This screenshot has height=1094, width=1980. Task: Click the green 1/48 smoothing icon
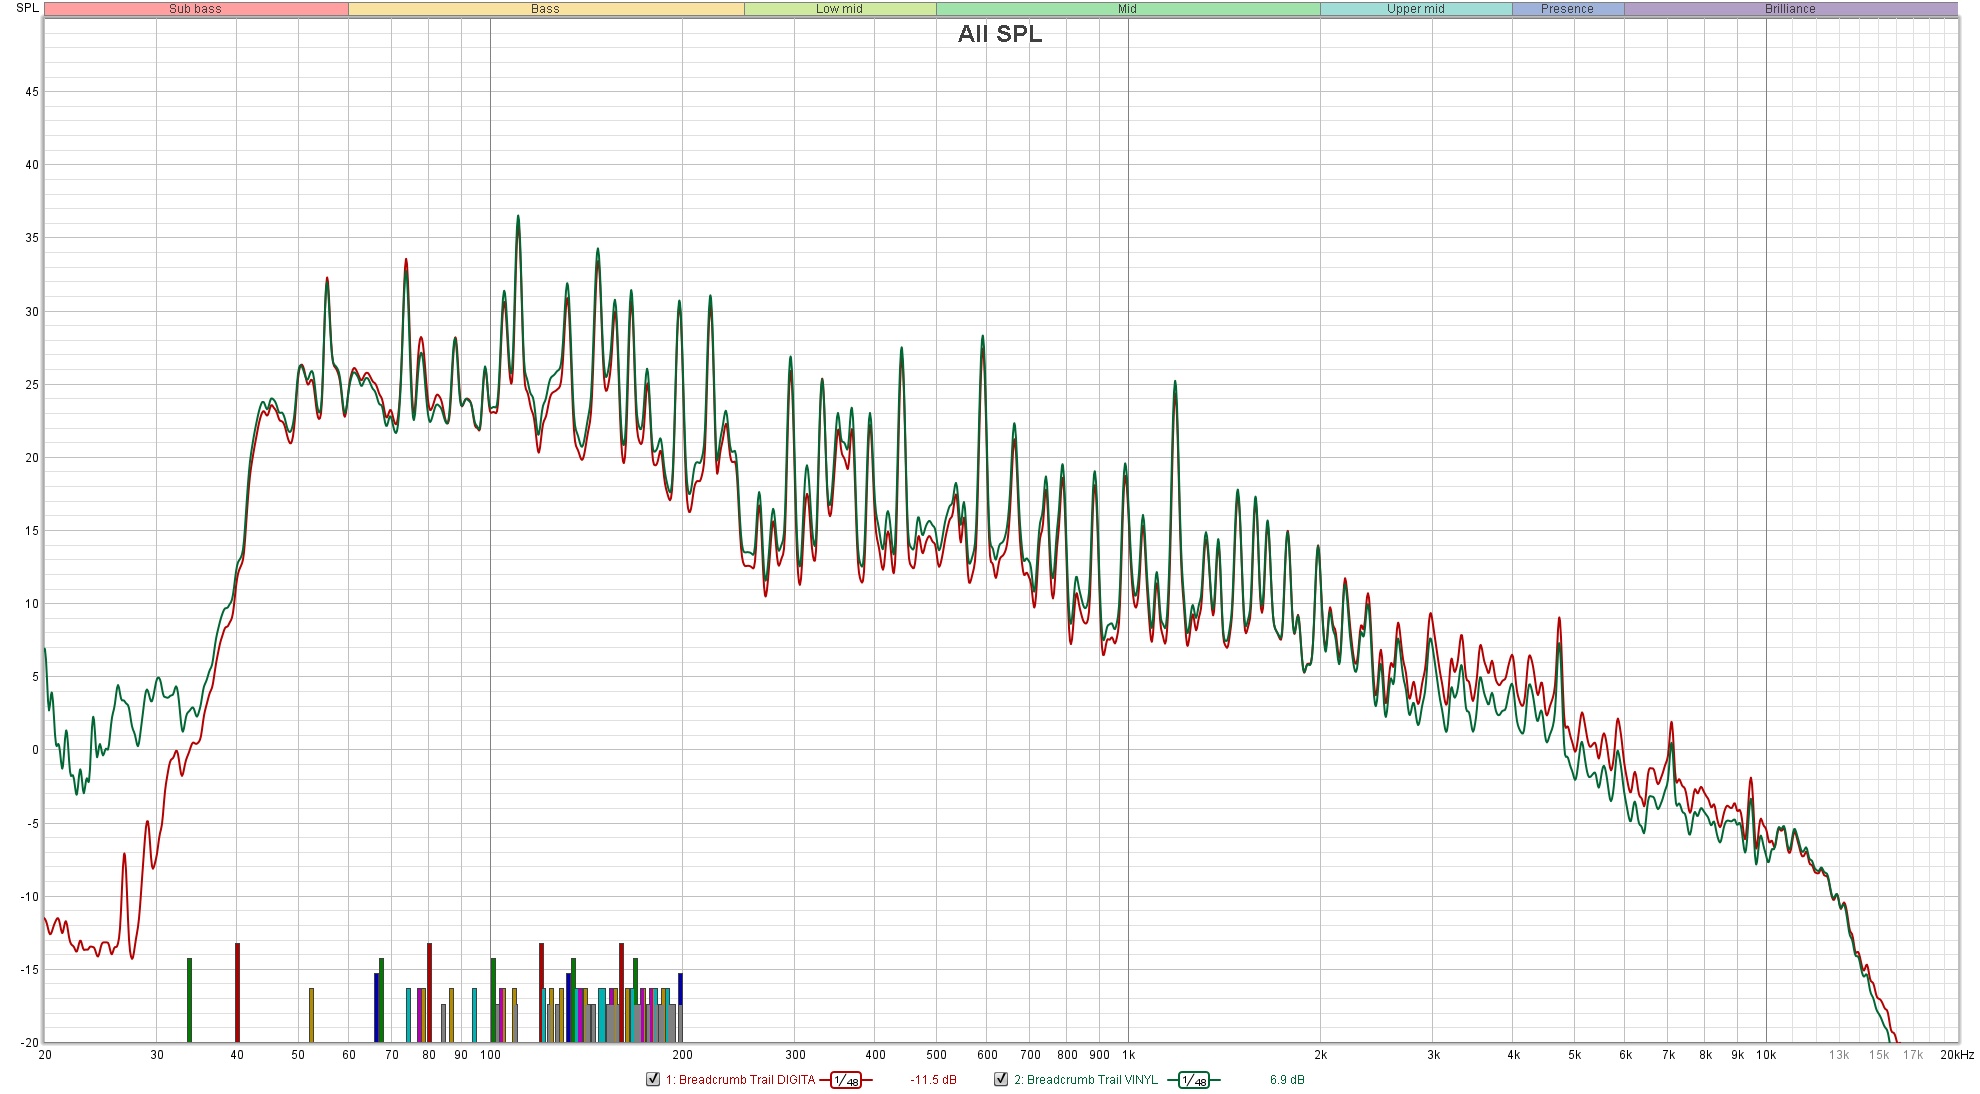1193,1080
